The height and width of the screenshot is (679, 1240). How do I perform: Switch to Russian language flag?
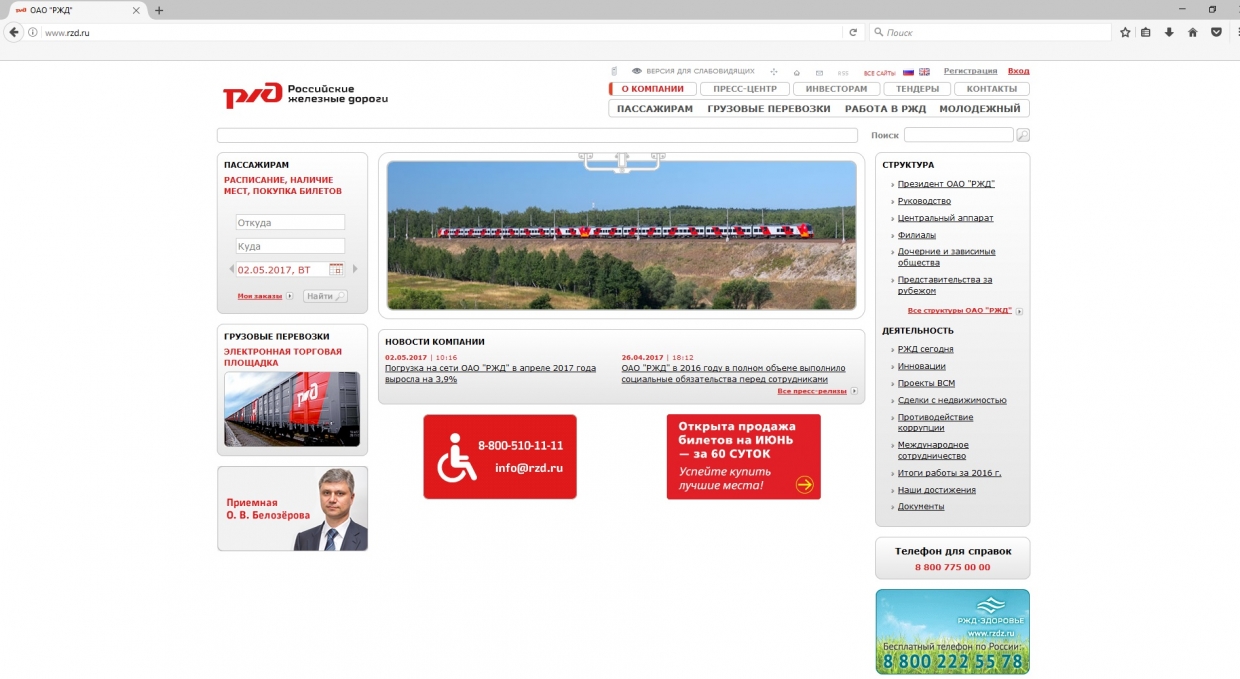908,72
